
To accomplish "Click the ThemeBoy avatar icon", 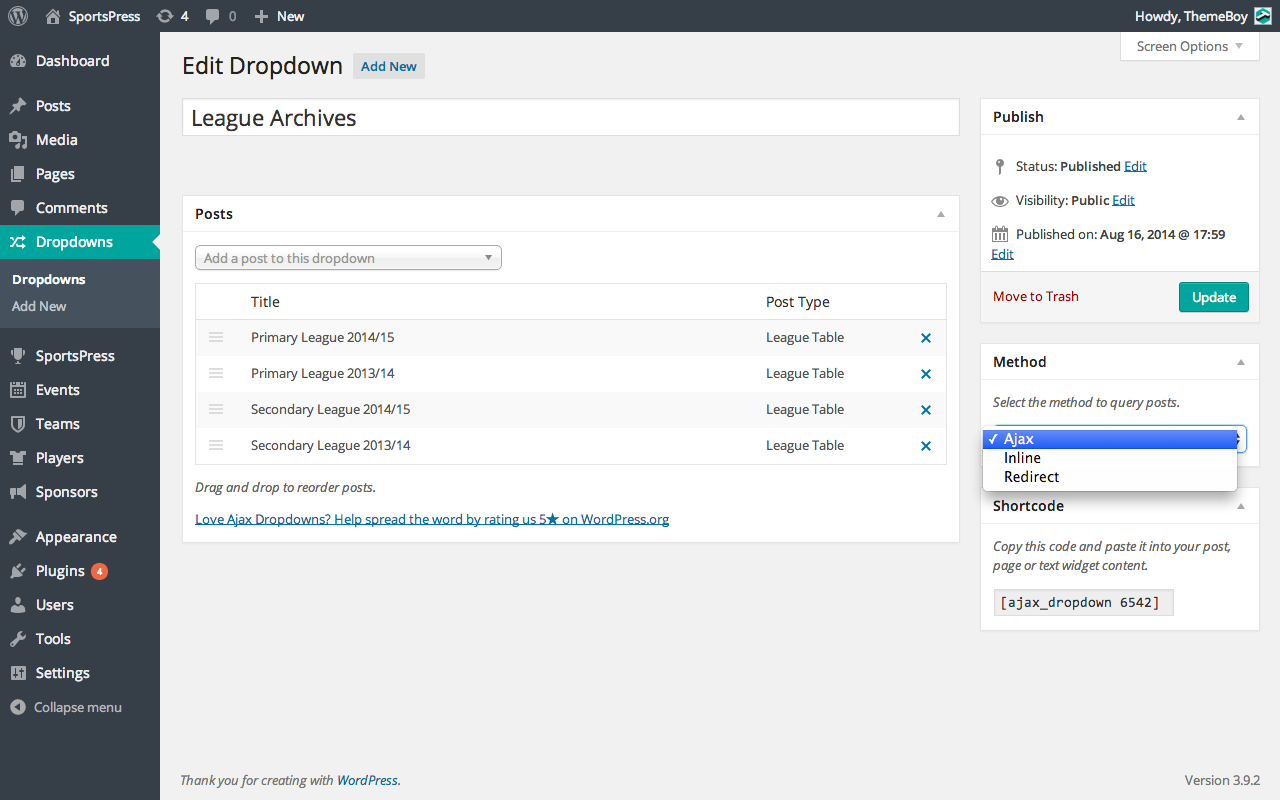I will (x=1263, y=16).
